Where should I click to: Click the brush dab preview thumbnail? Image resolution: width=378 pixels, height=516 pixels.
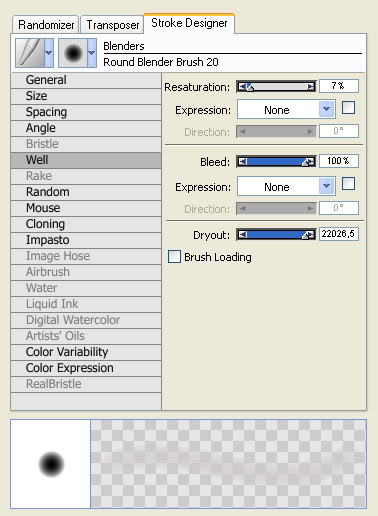point(51,464)
